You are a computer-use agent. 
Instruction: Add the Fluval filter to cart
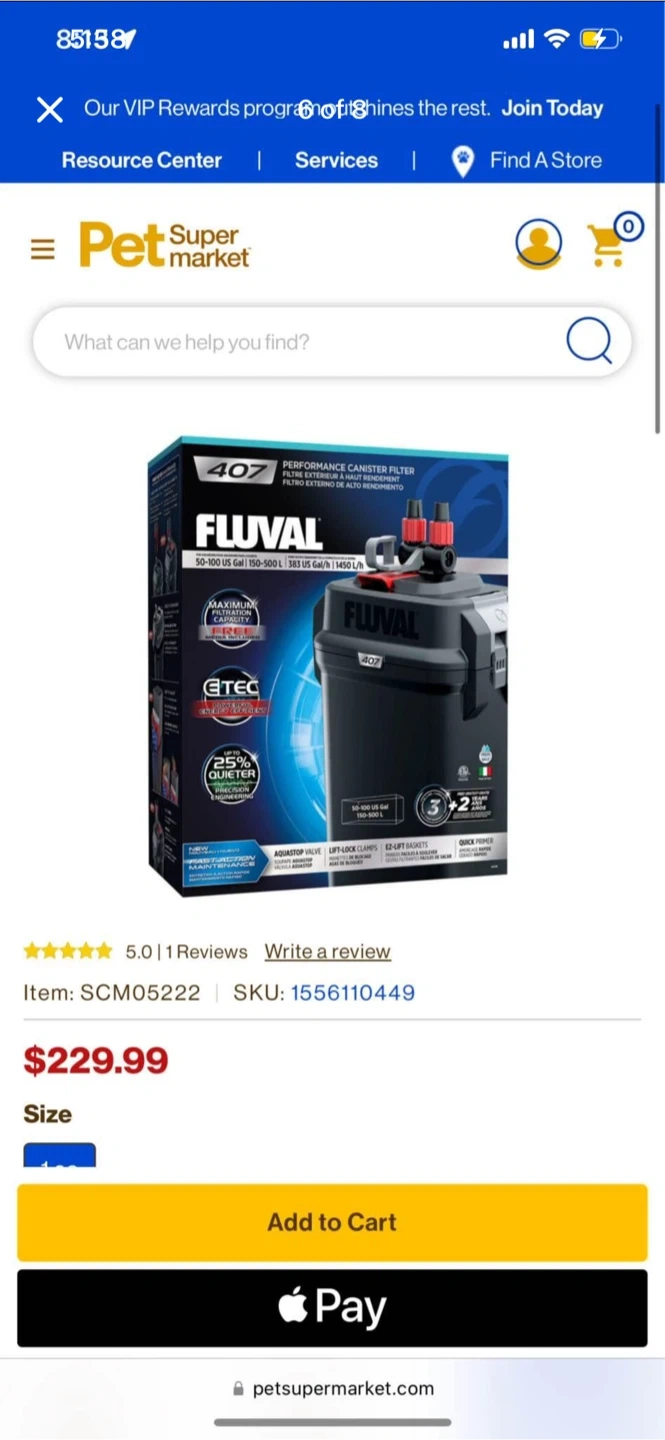point(332,1222)
